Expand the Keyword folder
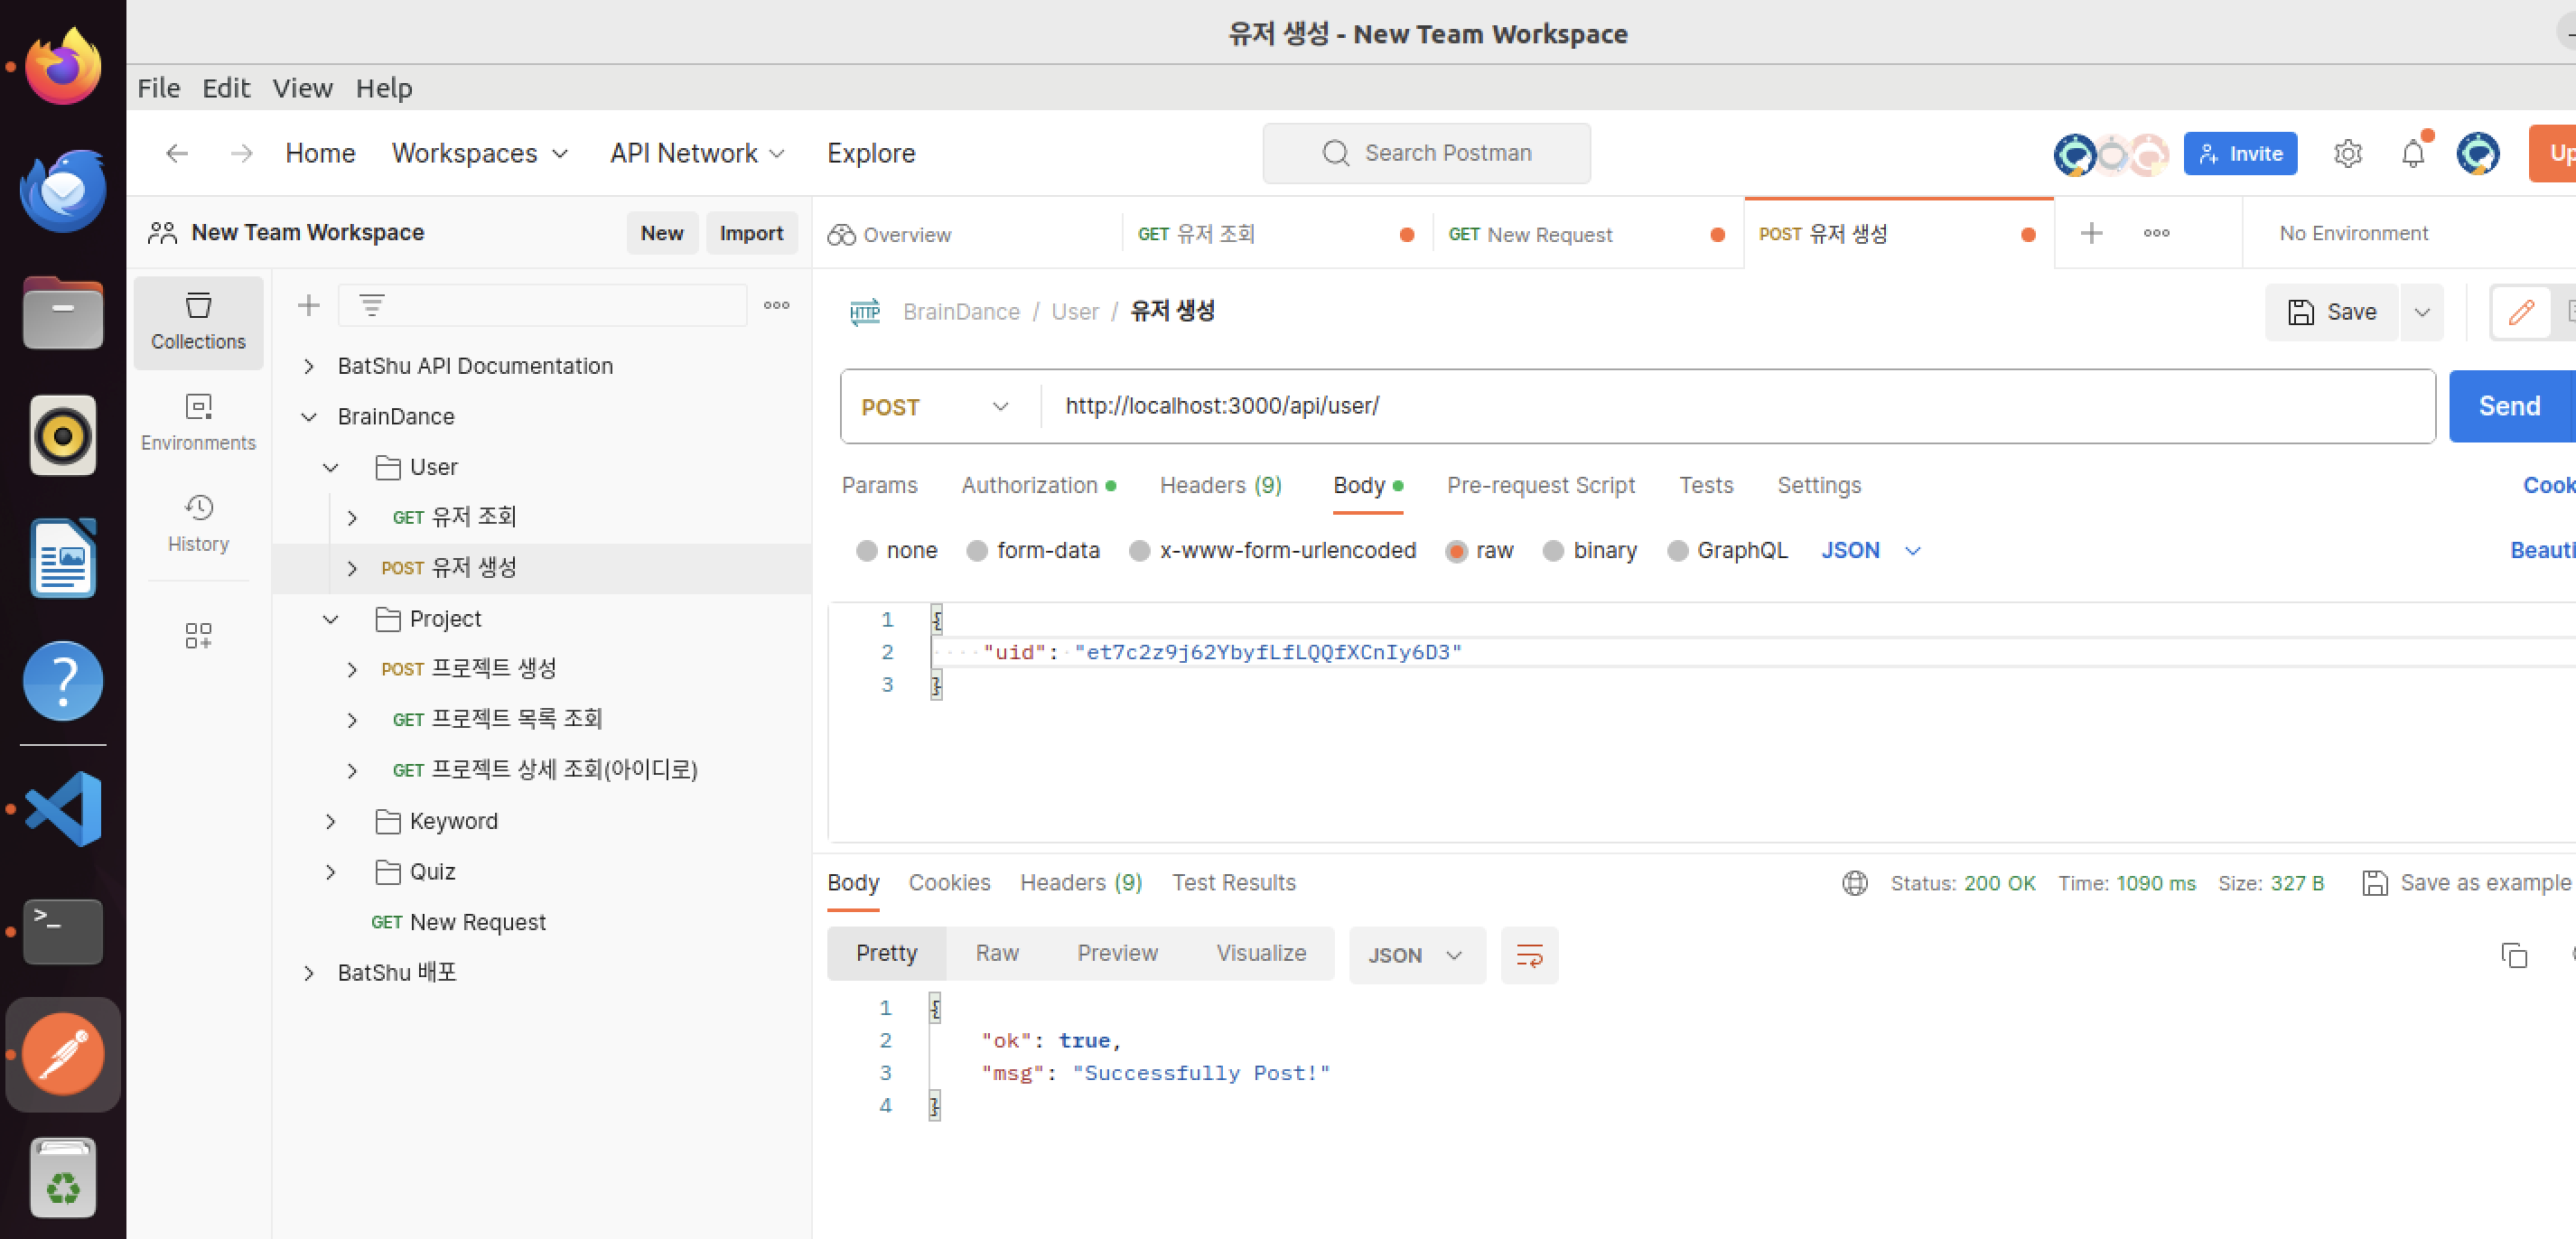The width and height of the screenshot is (2576, 1239). pos(330,821)
